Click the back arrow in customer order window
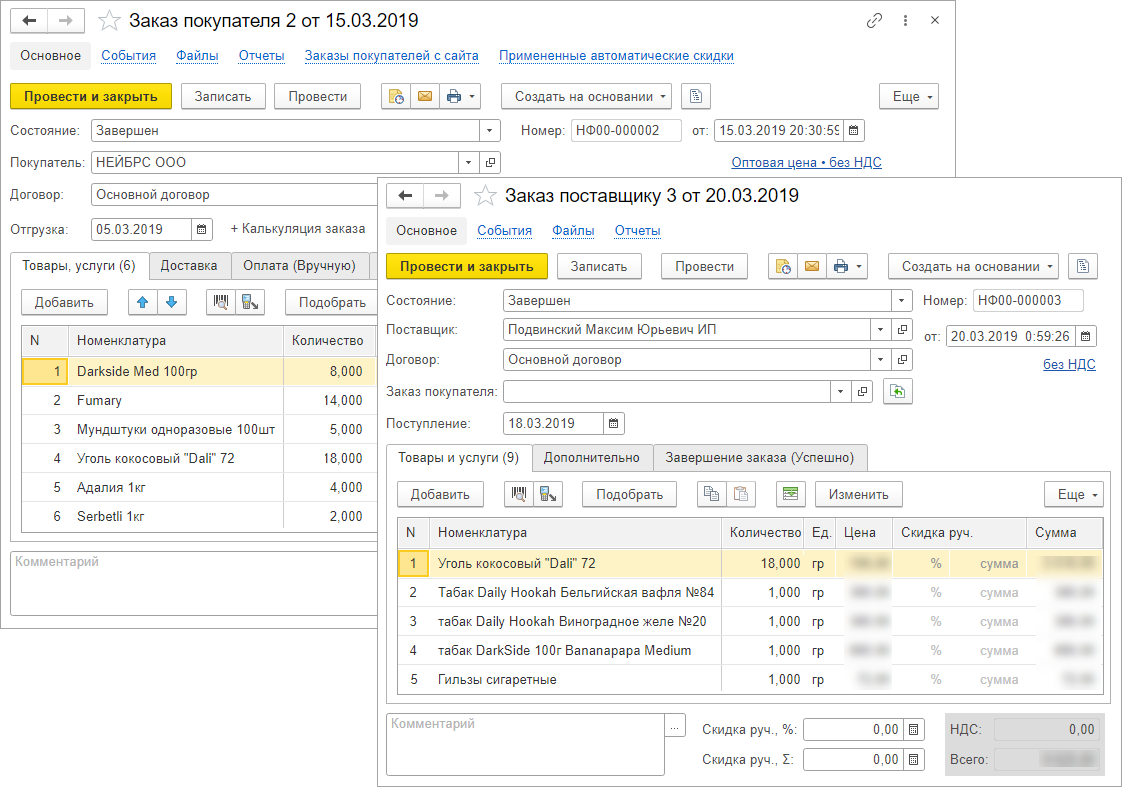Screen dimensions: 1122x787 tap(29, 21)
